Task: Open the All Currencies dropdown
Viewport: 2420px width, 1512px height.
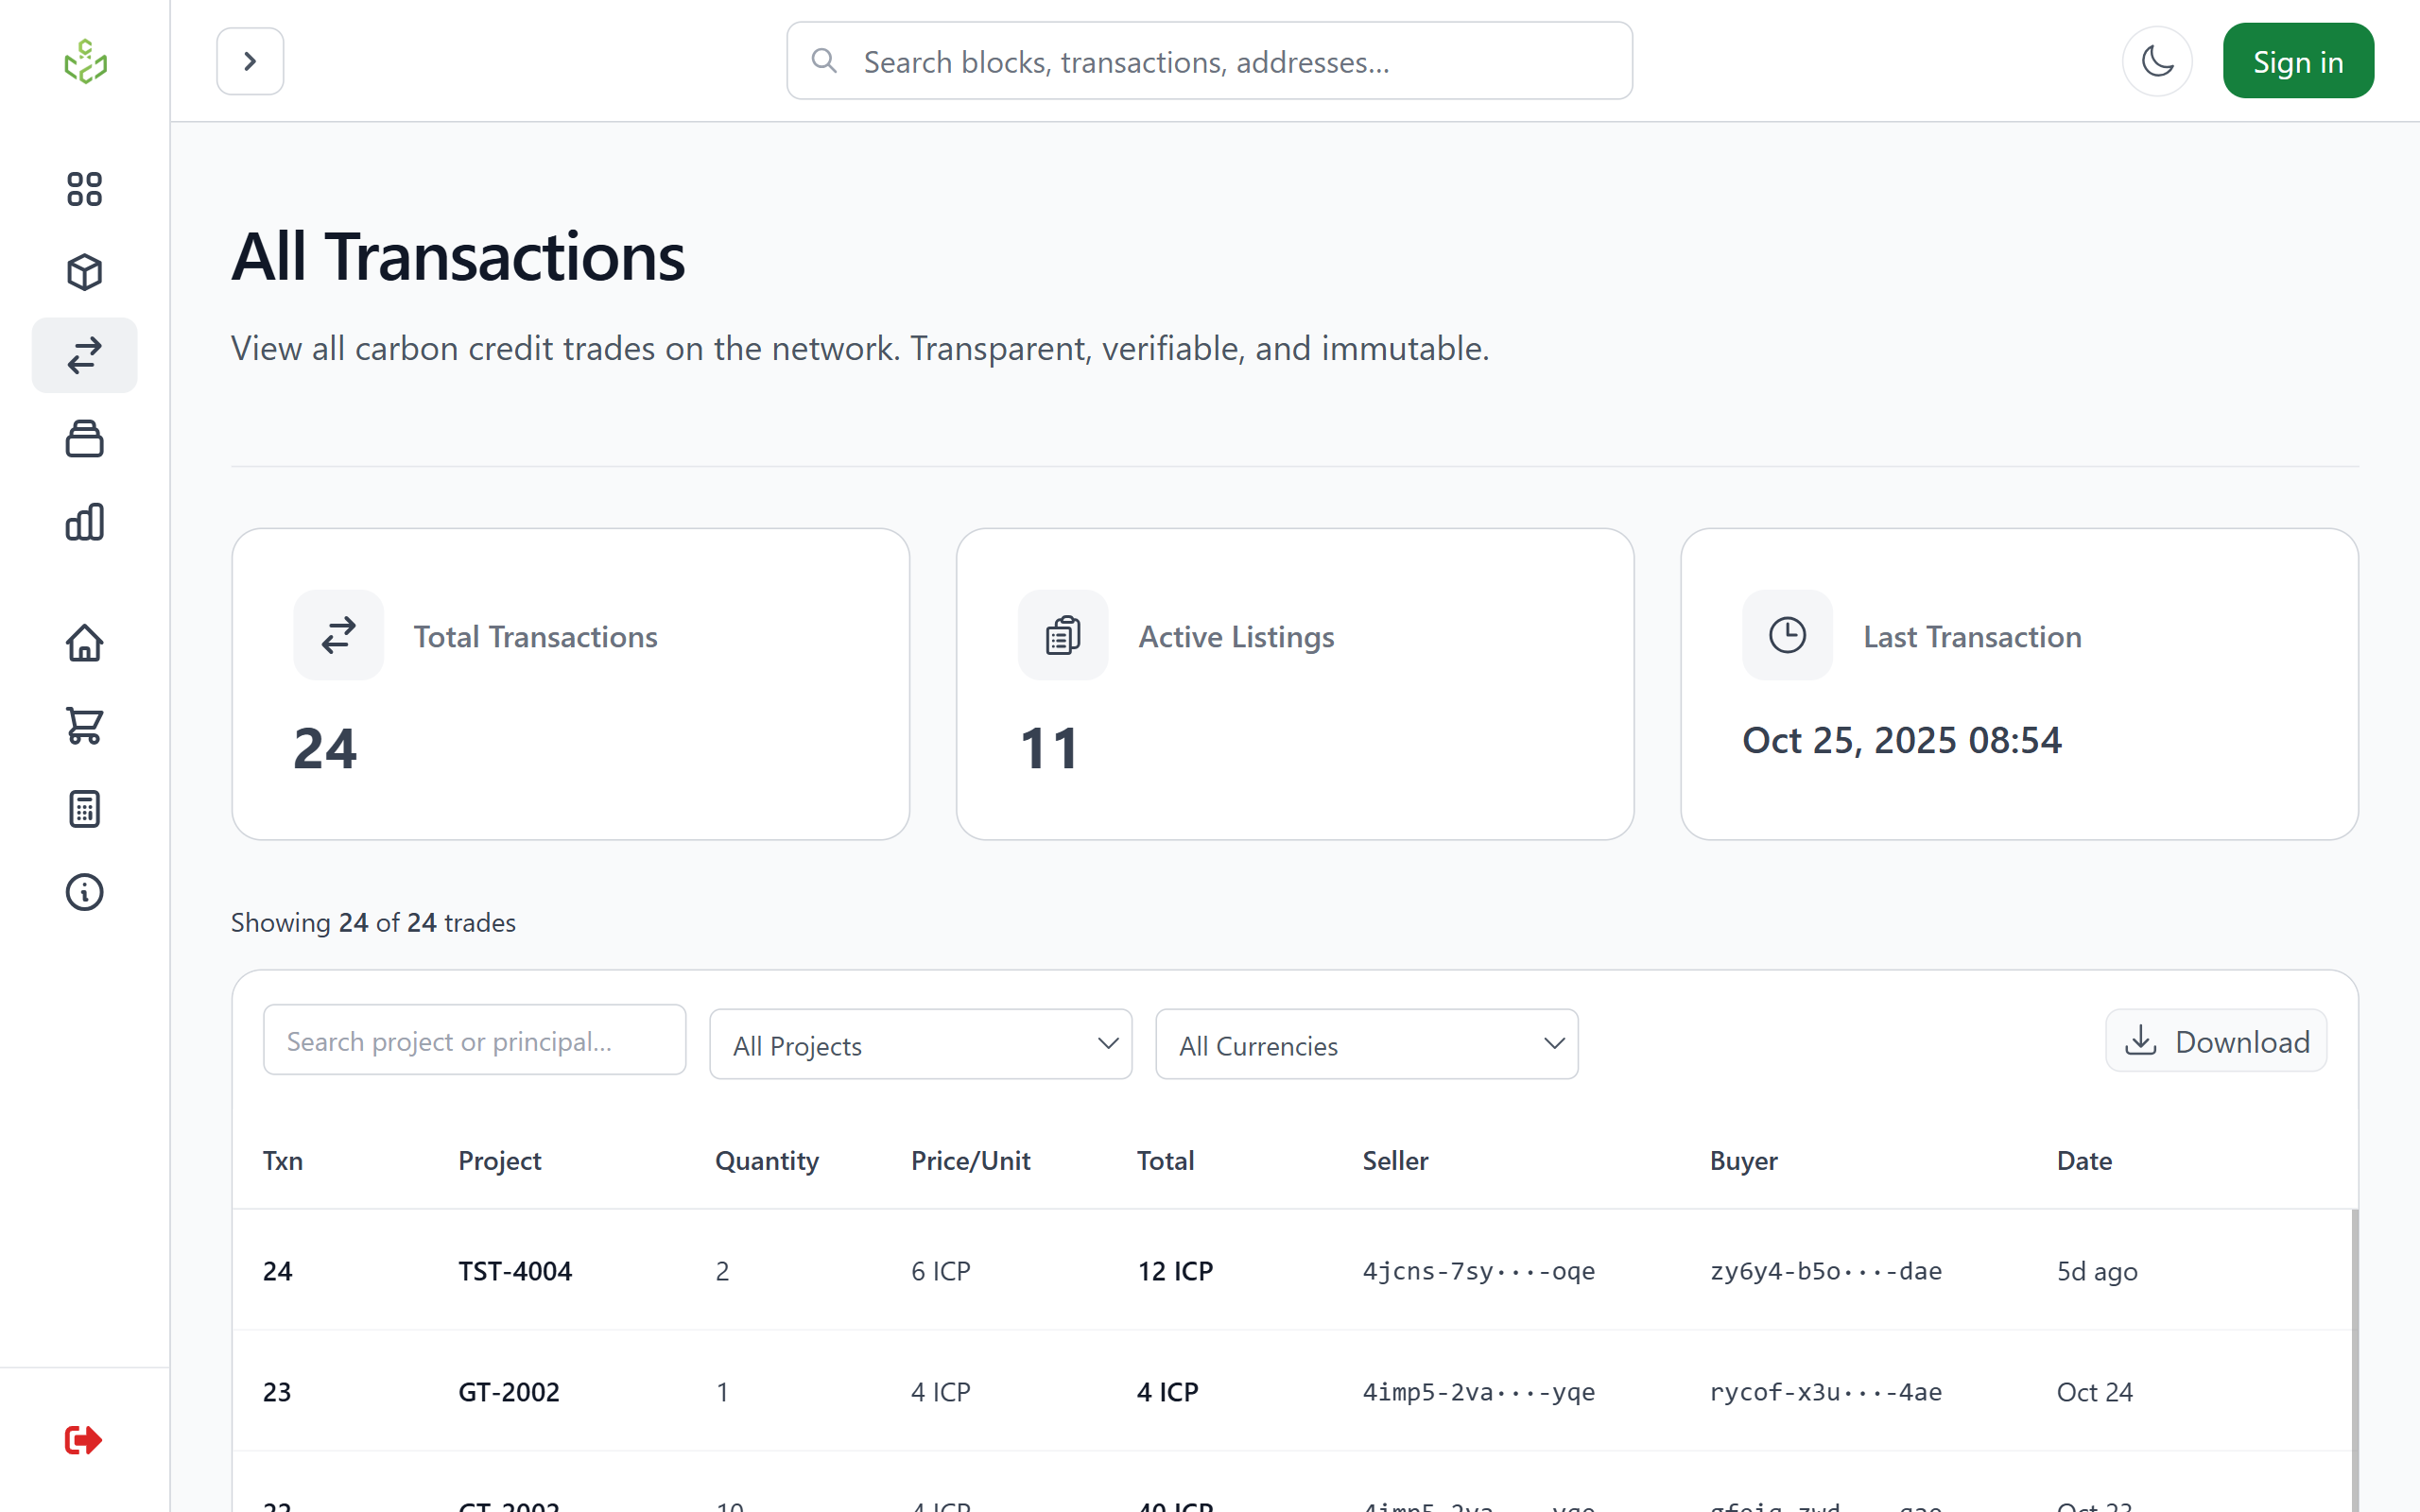Action: [x=1366, y=1044]
